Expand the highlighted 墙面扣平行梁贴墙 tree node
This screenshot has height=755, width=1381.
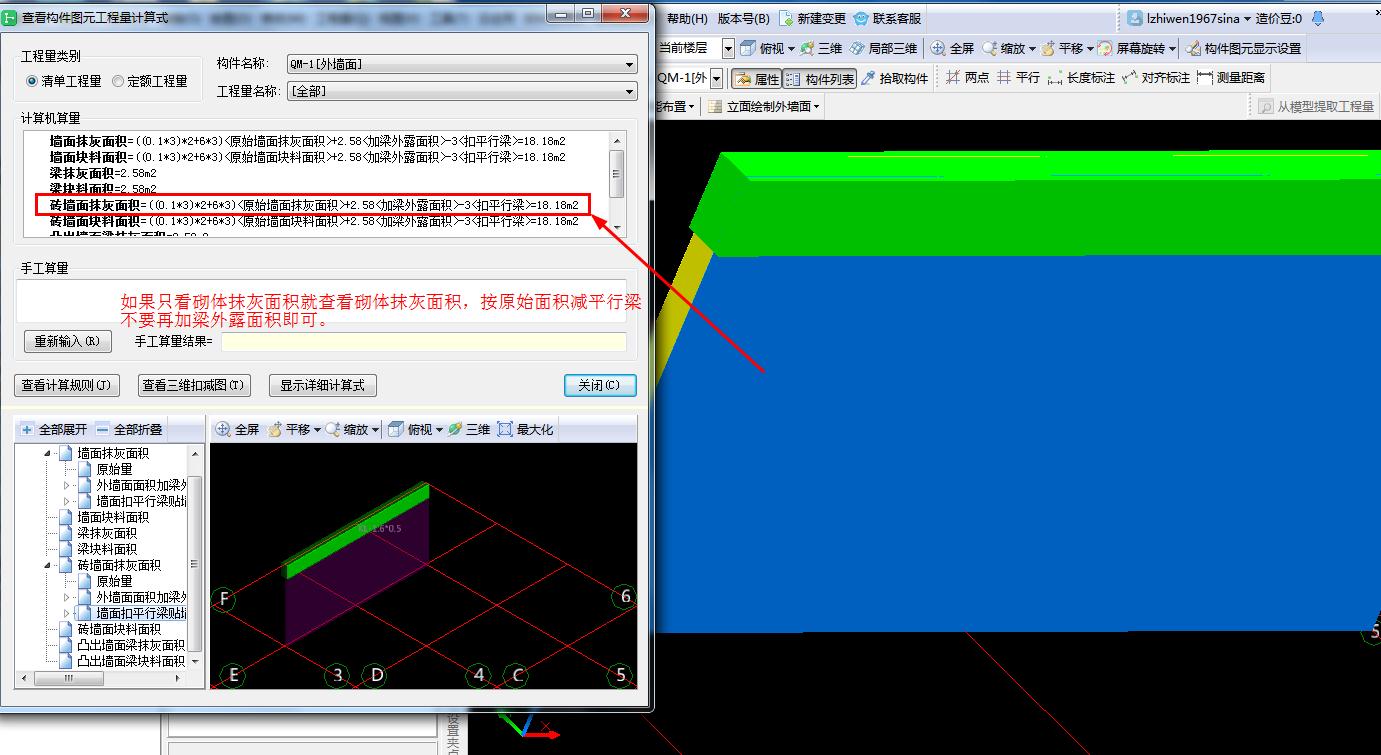[67, 613]
